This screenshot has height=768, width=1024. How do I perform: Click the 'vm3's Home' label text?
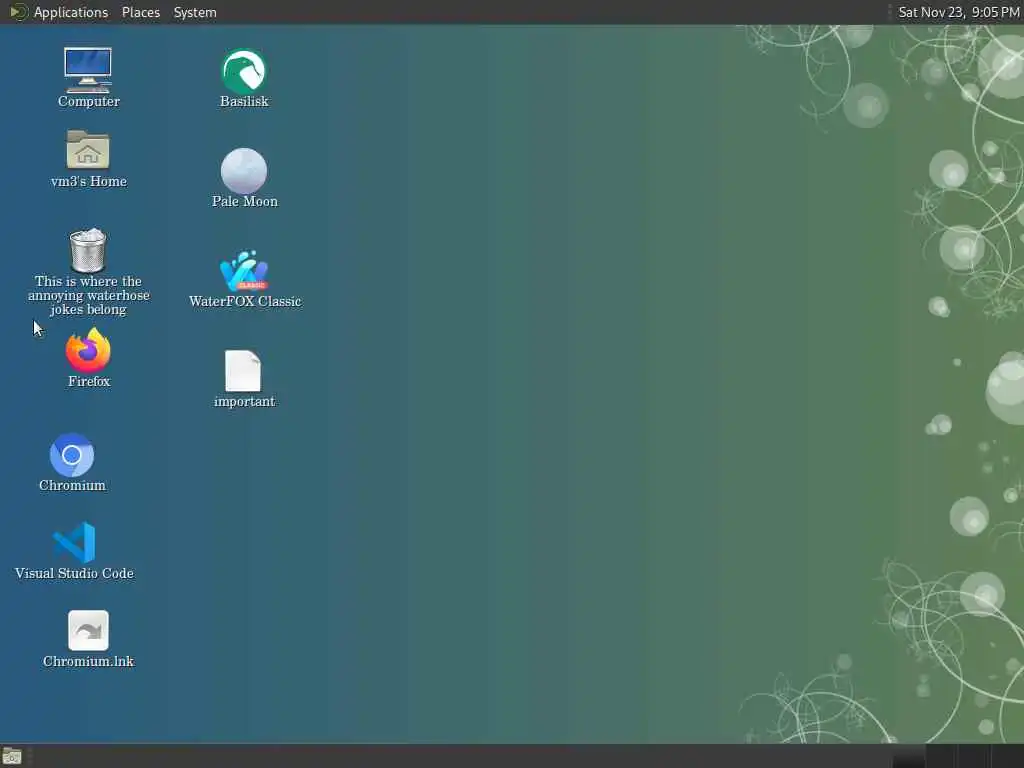pos(89,181)
